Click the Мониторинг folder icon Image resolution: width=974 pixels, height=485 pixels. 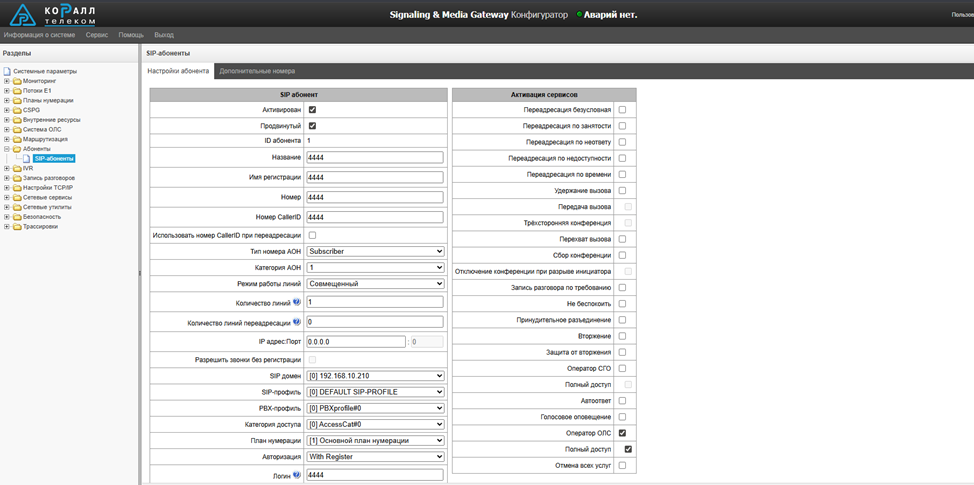pyautogui.click(x=17, y=81)
